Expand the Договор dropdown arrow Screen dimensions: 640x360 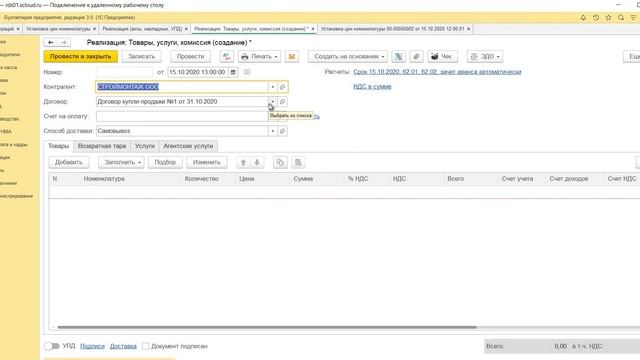coord(273,102)
